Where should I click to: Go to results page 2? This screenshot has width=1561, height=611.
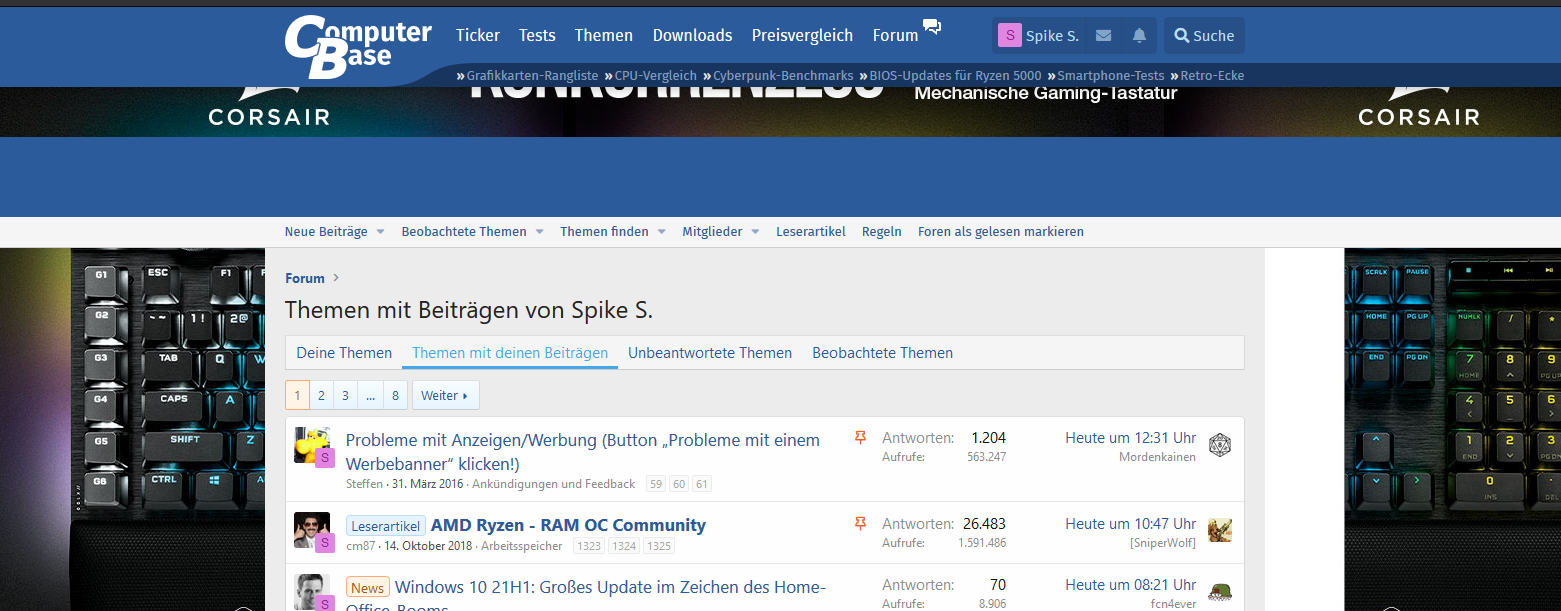[x=321, y=395]
